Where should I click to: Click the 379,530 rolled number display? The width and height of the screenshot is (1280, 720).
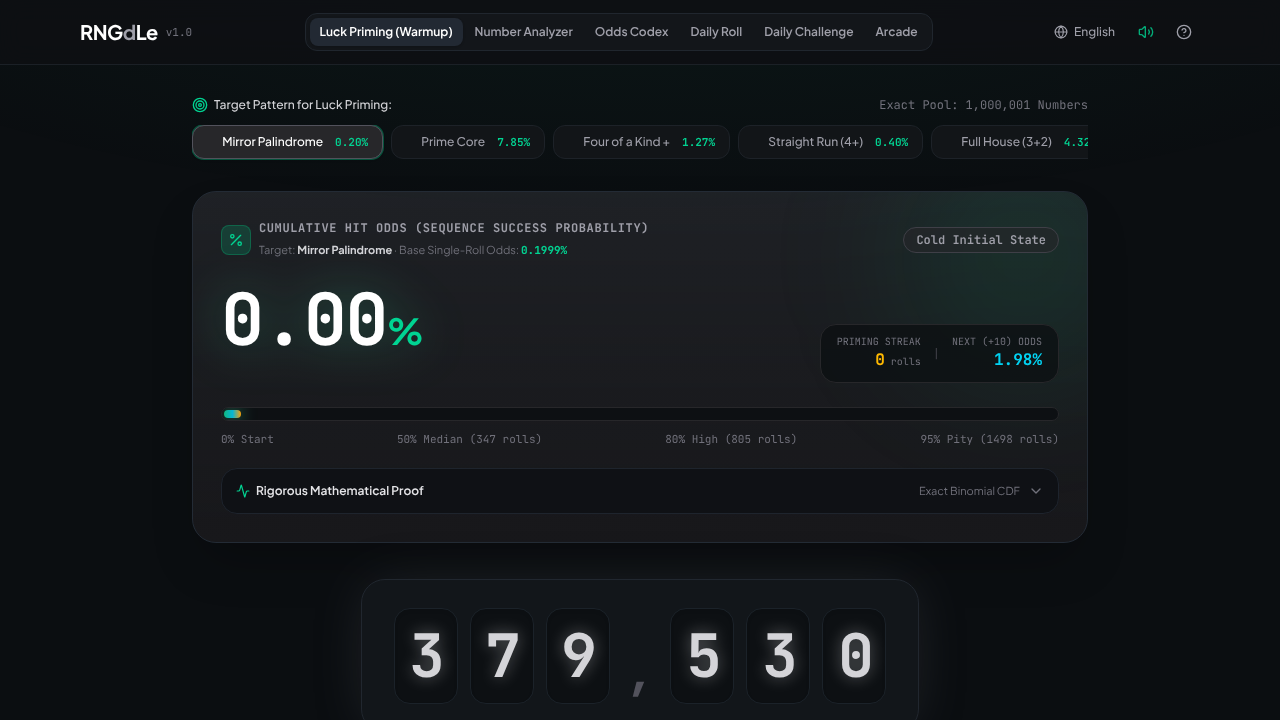(x=640, y=656)
